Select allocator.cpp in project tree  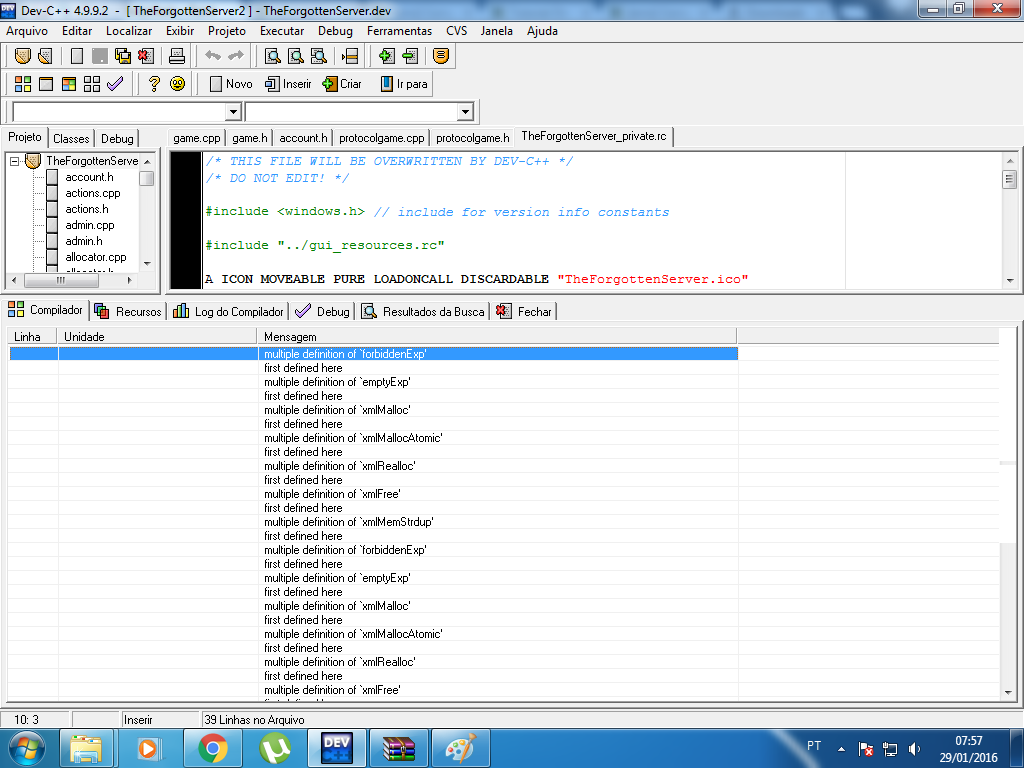[95, 257]
